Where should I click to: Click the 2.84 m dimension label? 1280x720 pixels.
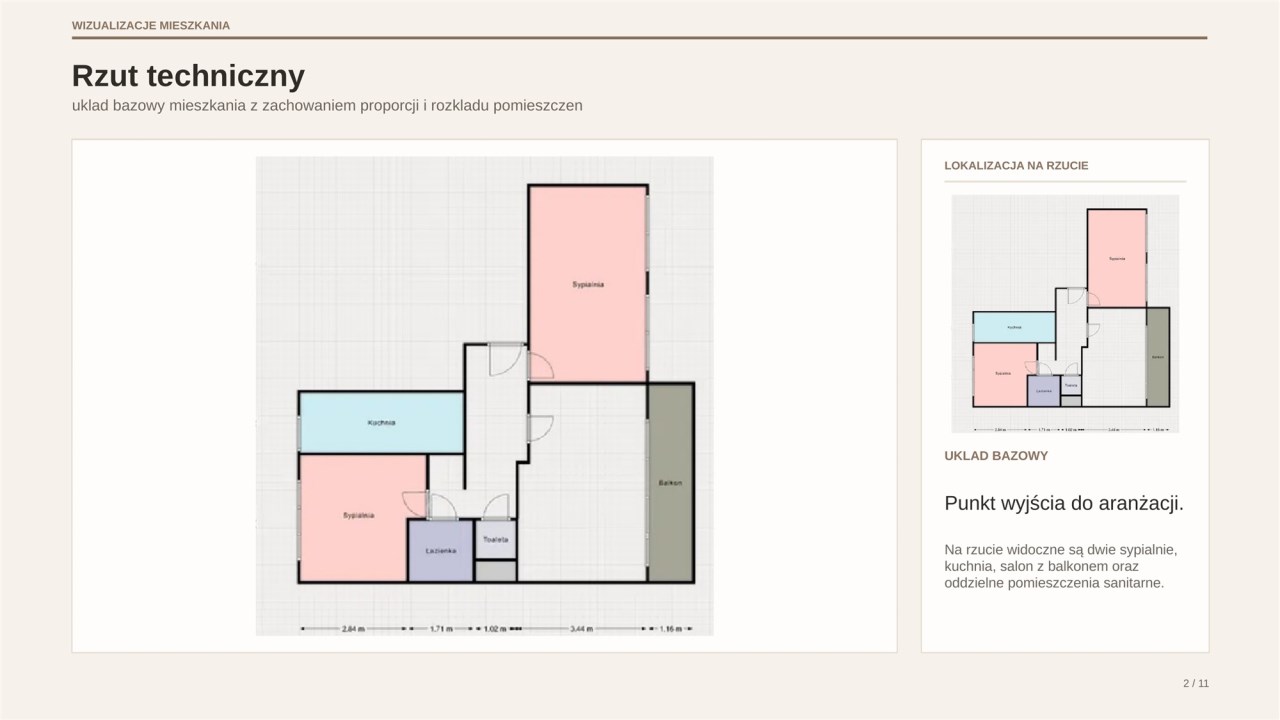click(x=353, y=629)
